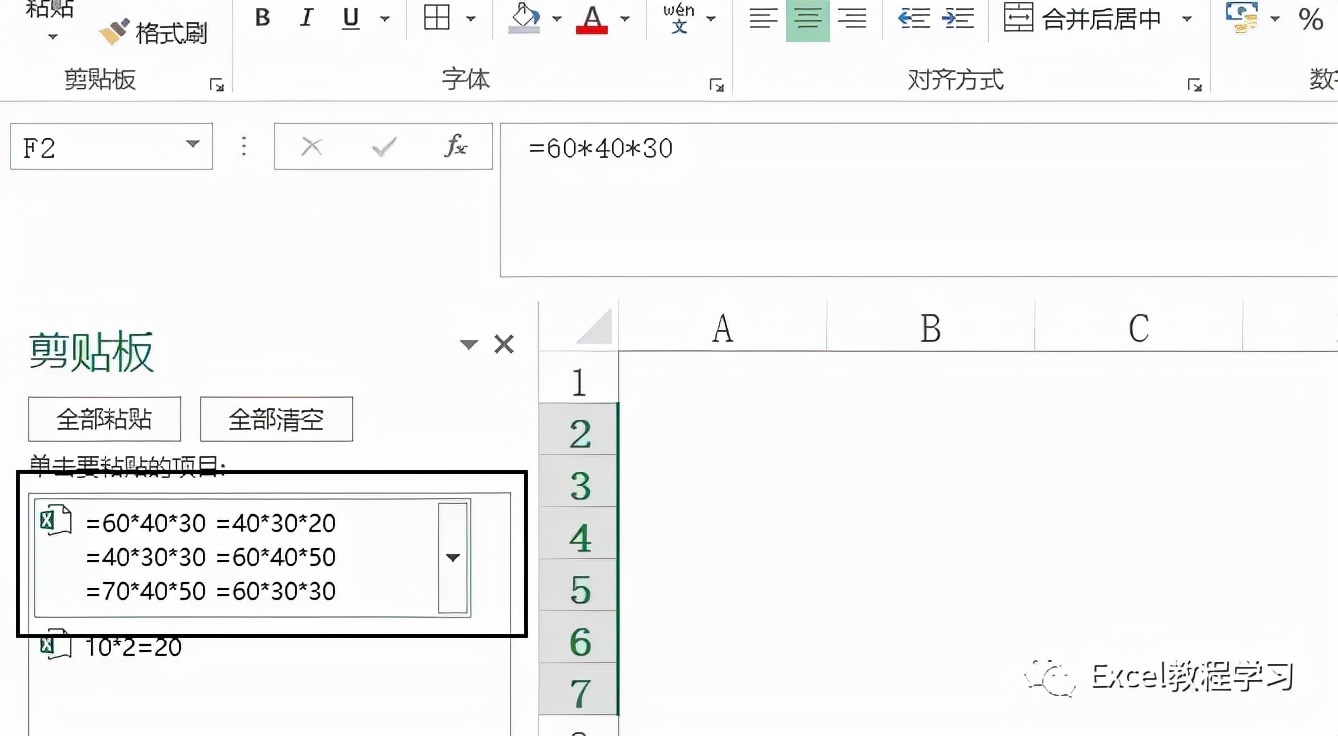Apply percent style number format
1338x736 pixels.
[1311, 18]
